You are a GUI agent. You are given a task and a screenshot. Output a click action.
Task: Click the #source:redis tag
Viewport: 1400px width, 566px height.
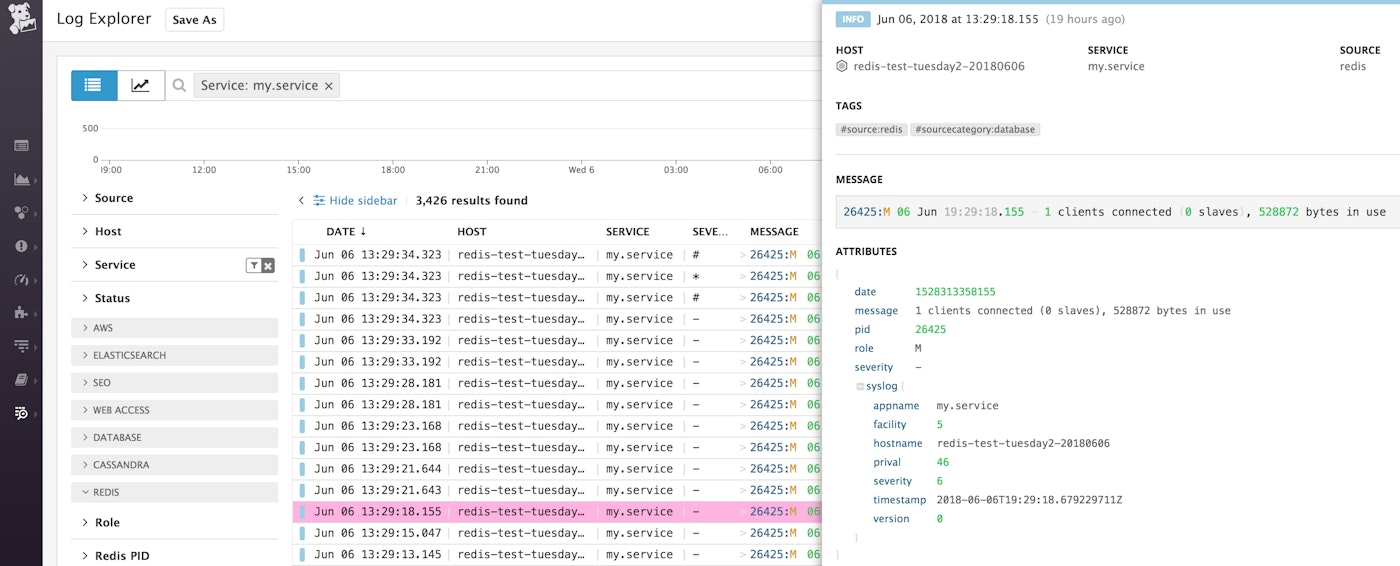pos(871,129)
